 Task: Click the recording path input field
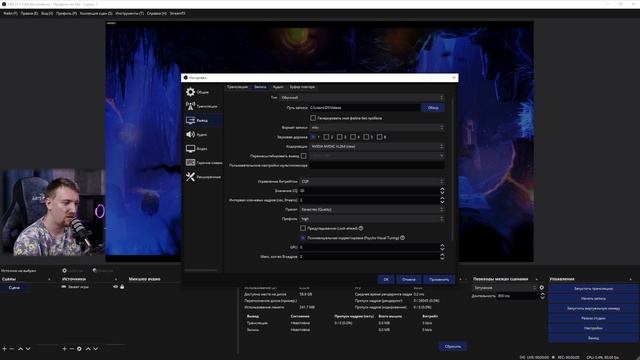point(364,108)
